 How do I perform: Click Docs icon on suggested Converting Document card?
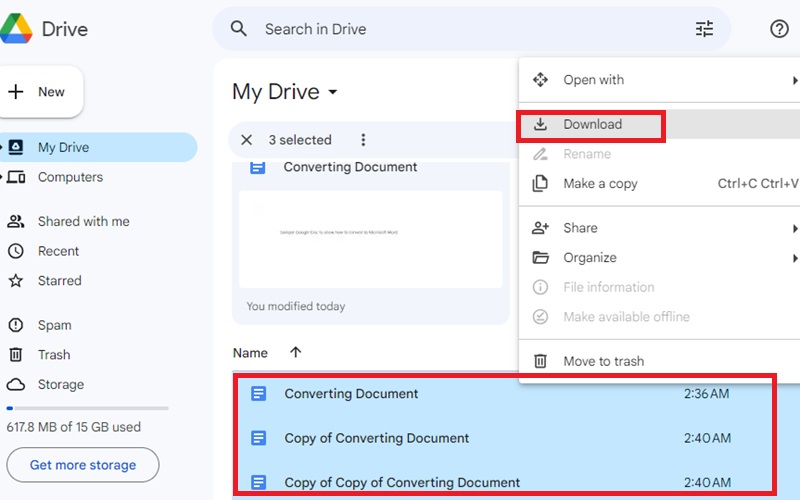258,167
